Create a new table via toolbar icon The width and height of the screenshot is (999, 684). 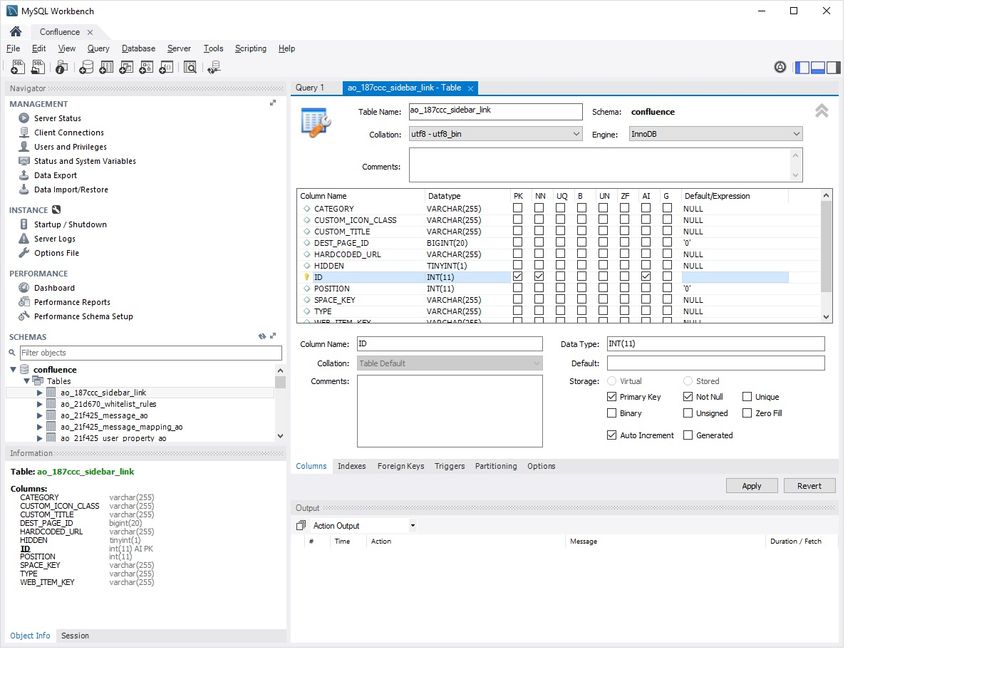[x=106, y=67]
